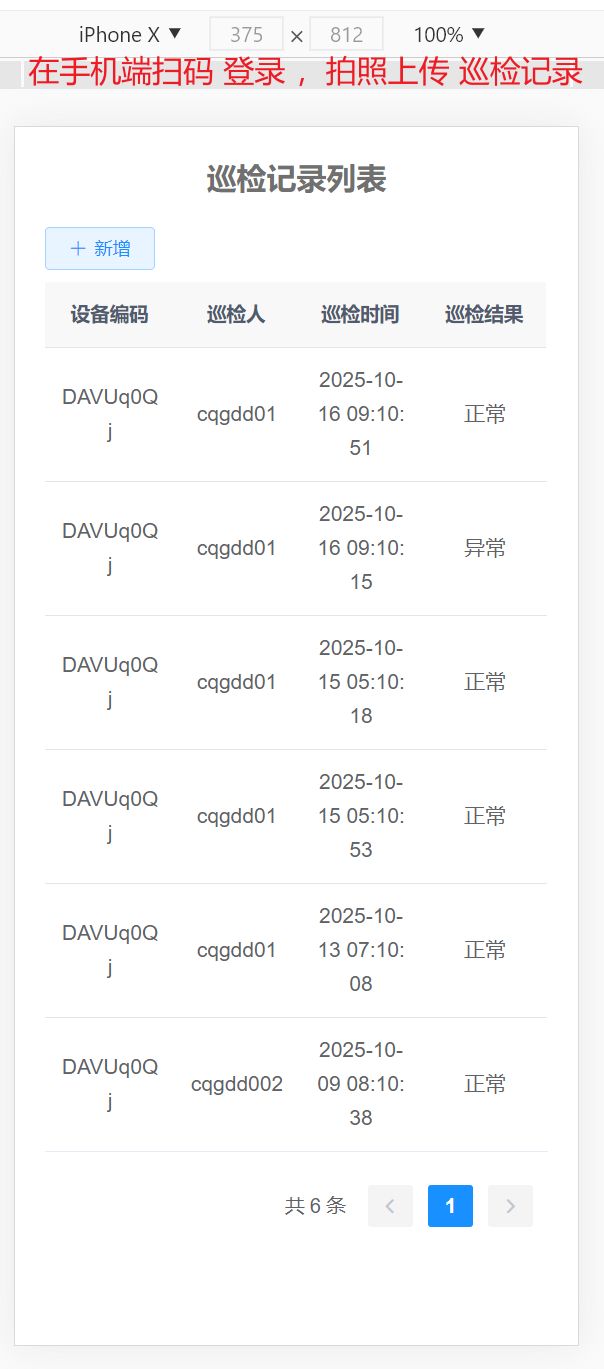
Task: Click the record timed 2025-10-15 05:10:53
Action: (361, 816)
